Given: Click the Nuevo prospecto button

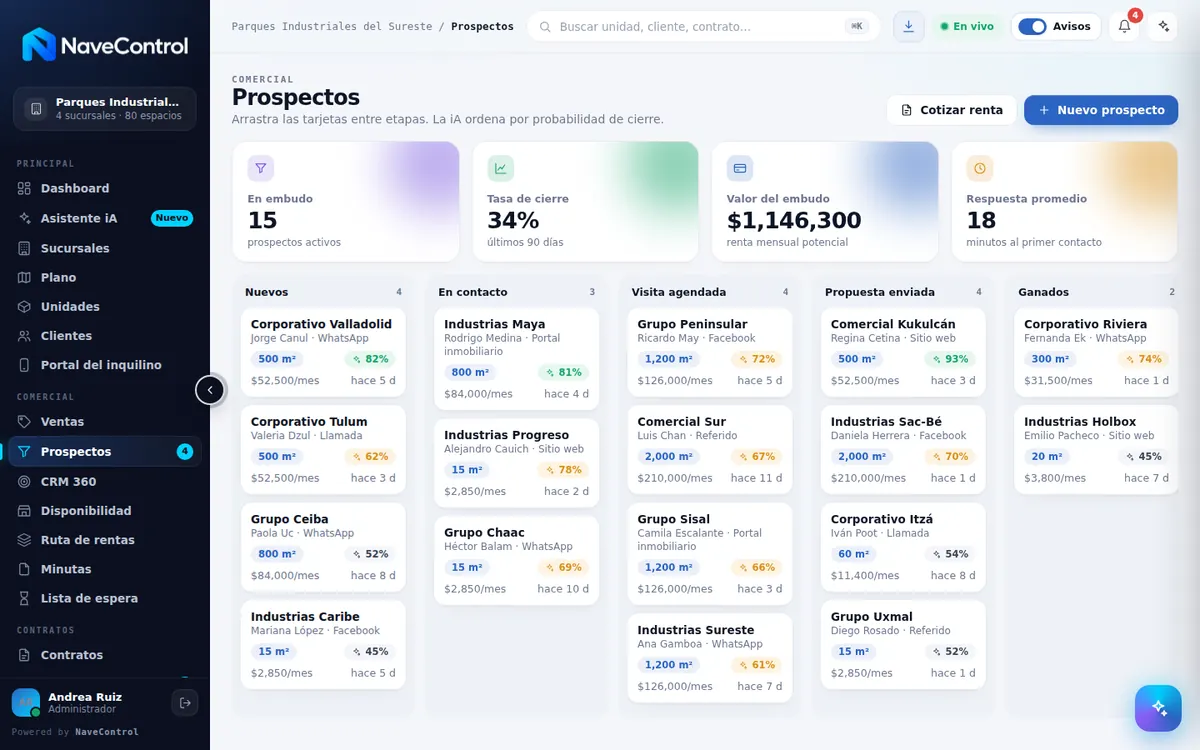Looking at the screenshot, I should pos(1101,110).
